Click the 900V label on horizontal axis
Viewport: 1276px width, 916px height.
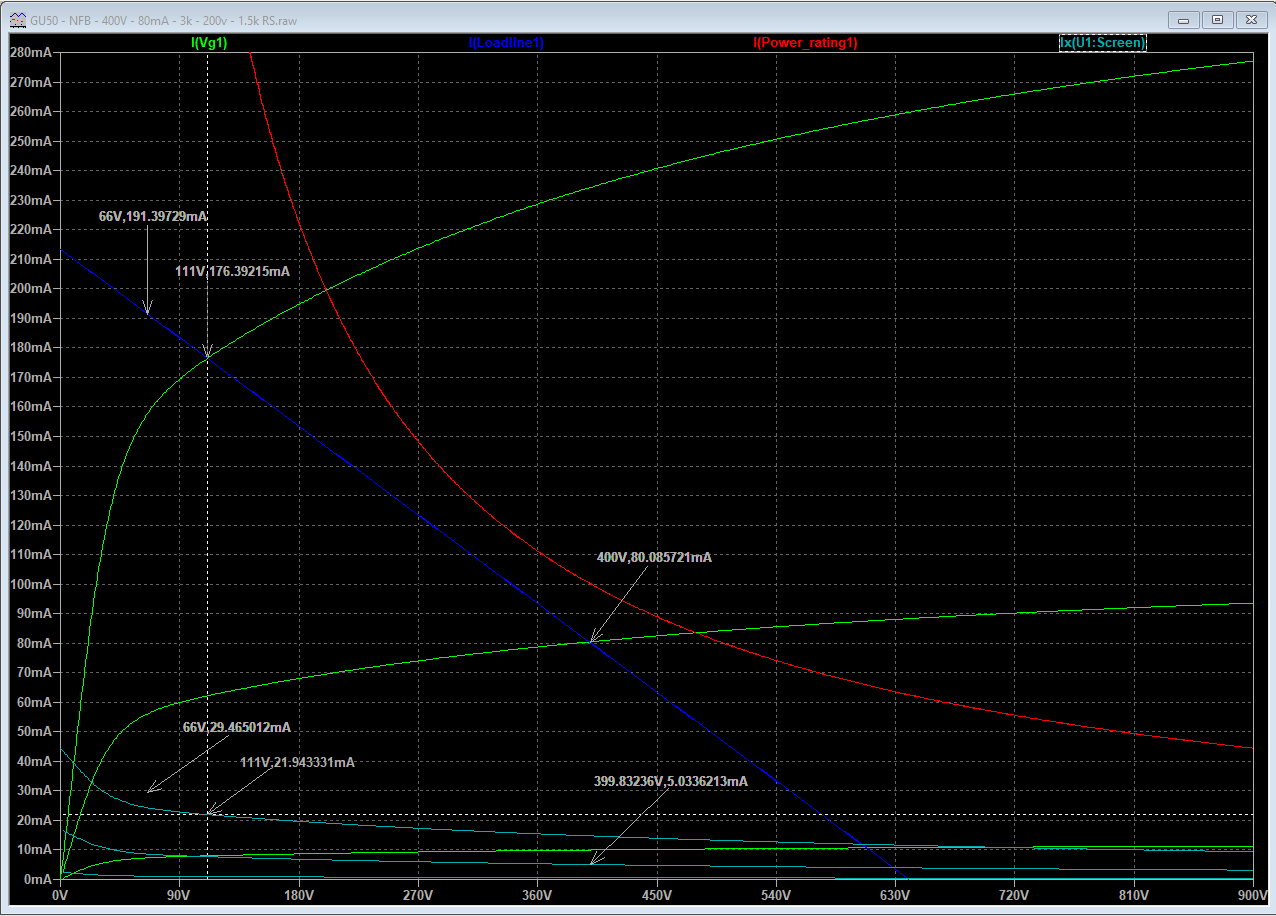pos(1252,894)
